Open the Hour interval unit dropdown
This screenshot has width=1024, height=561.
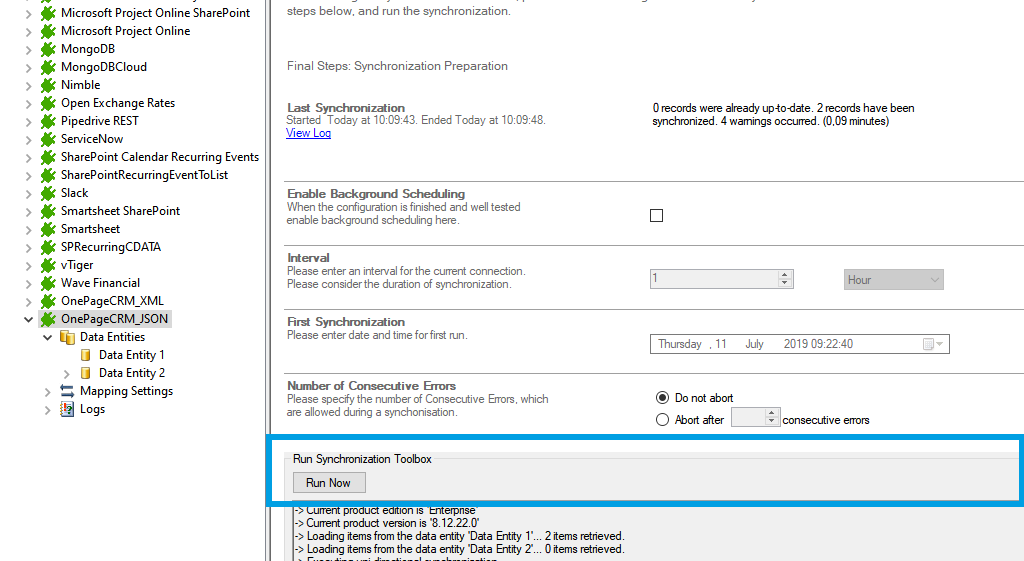(893, 280)
